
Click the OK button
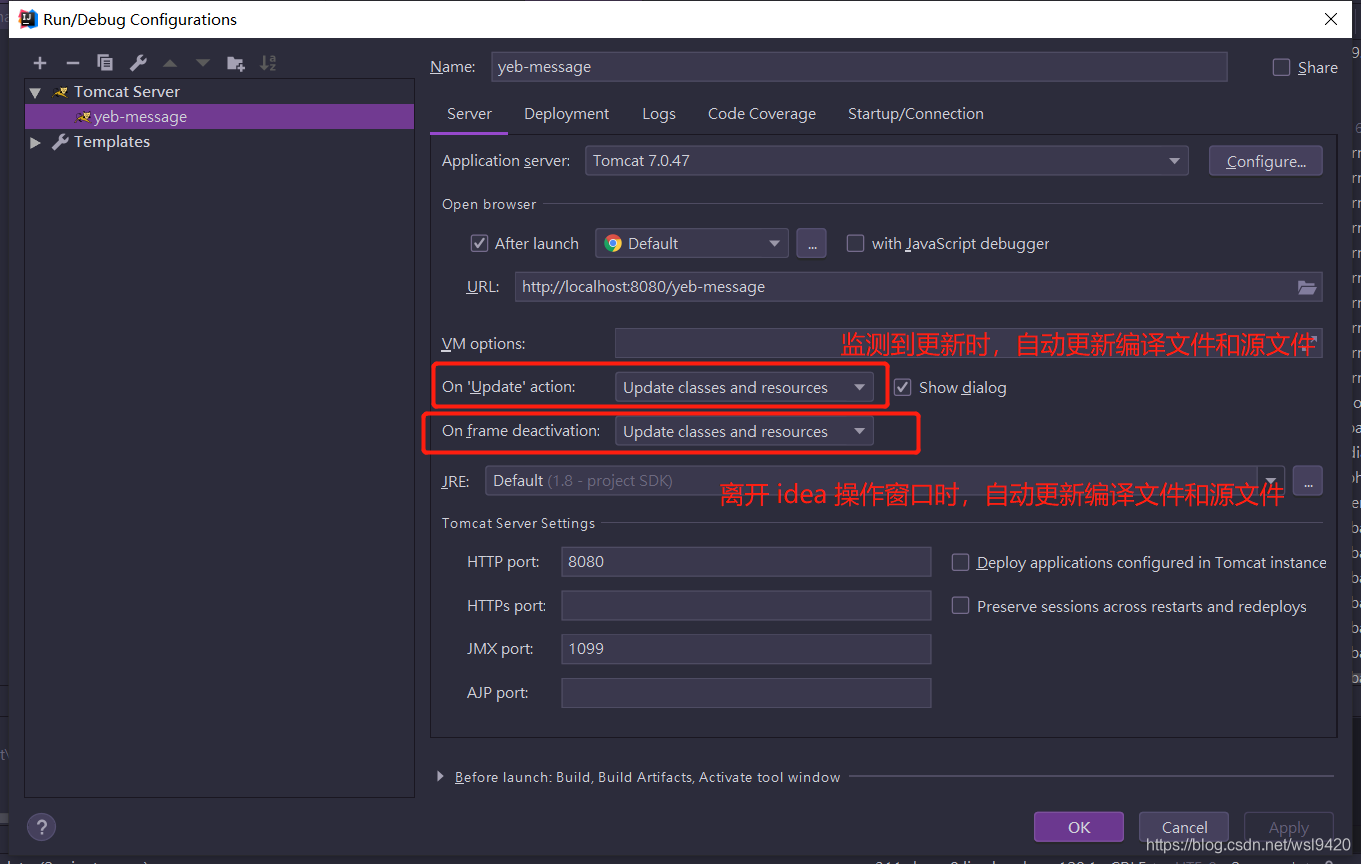pos(1079,827)
